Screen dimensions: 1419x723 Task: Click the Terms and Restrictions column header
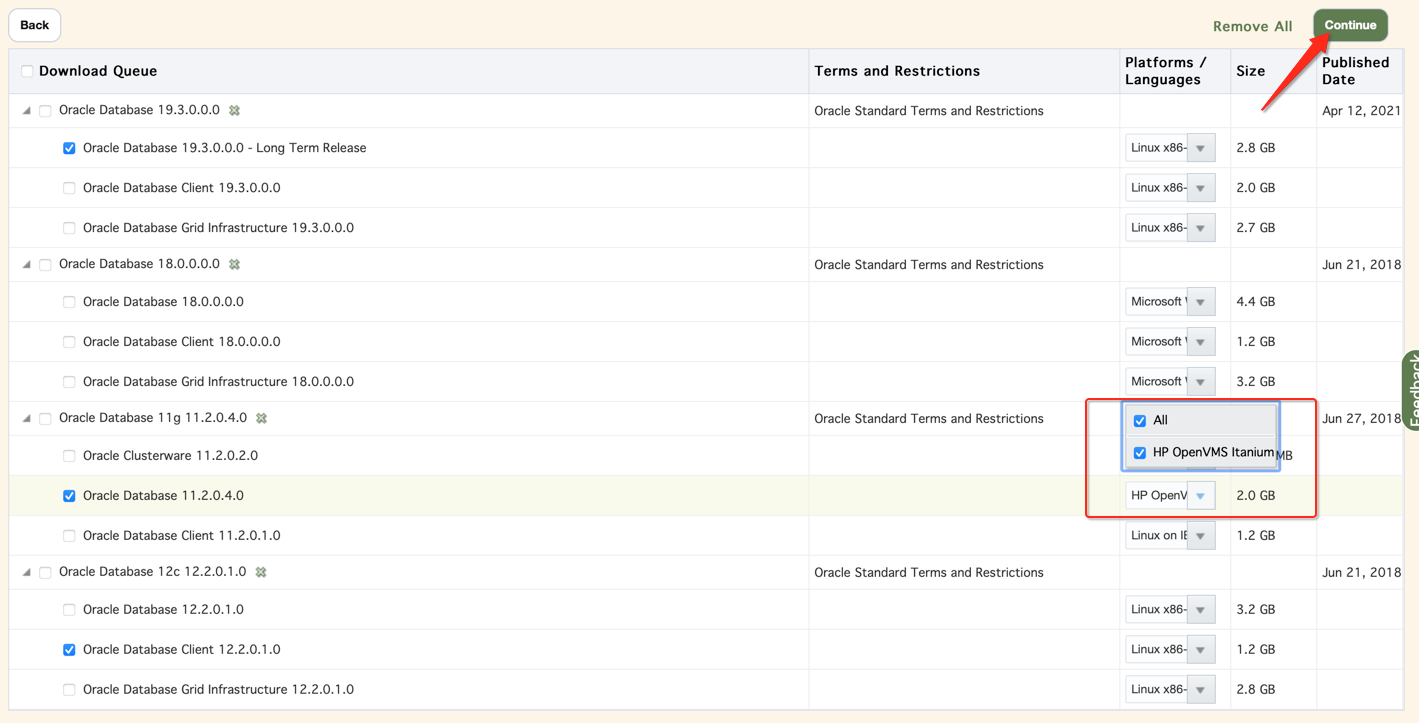(x=897, y=71)
